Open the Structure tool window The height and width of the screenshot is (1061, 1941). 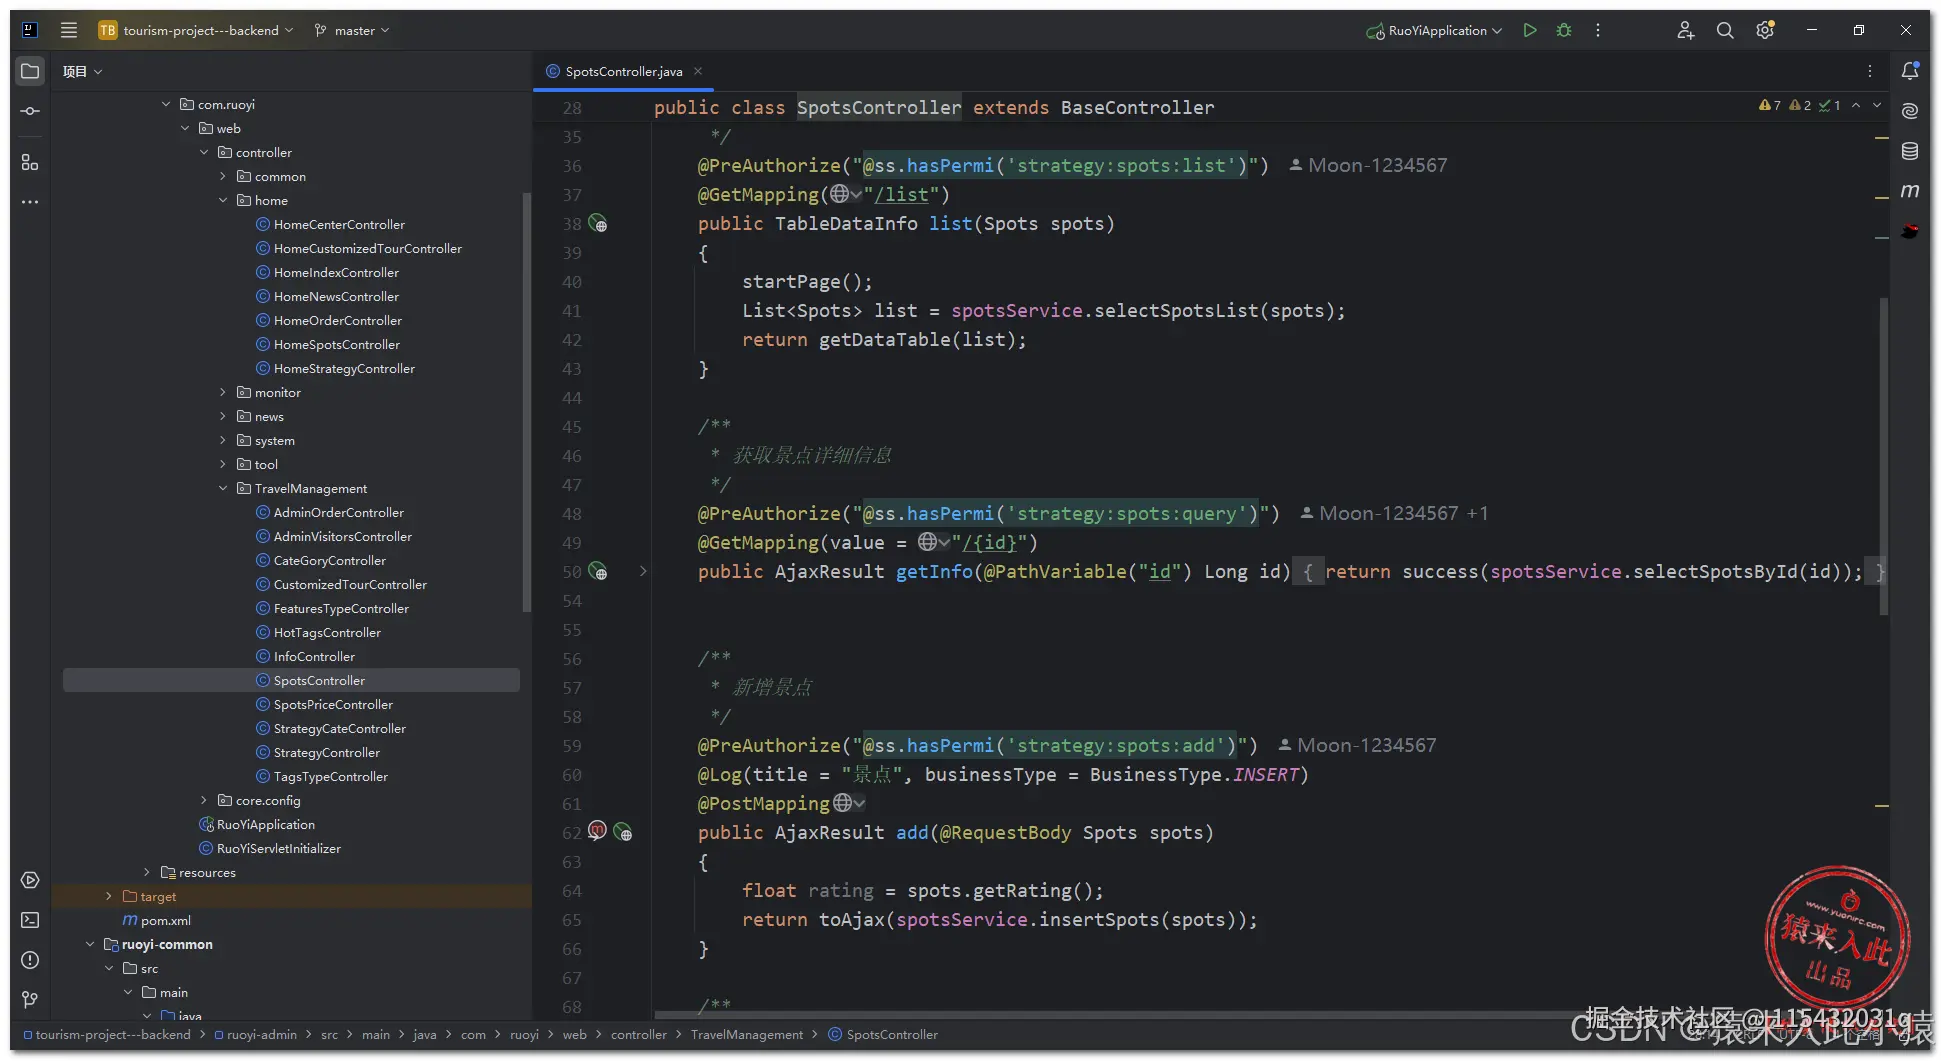(30, 162)
